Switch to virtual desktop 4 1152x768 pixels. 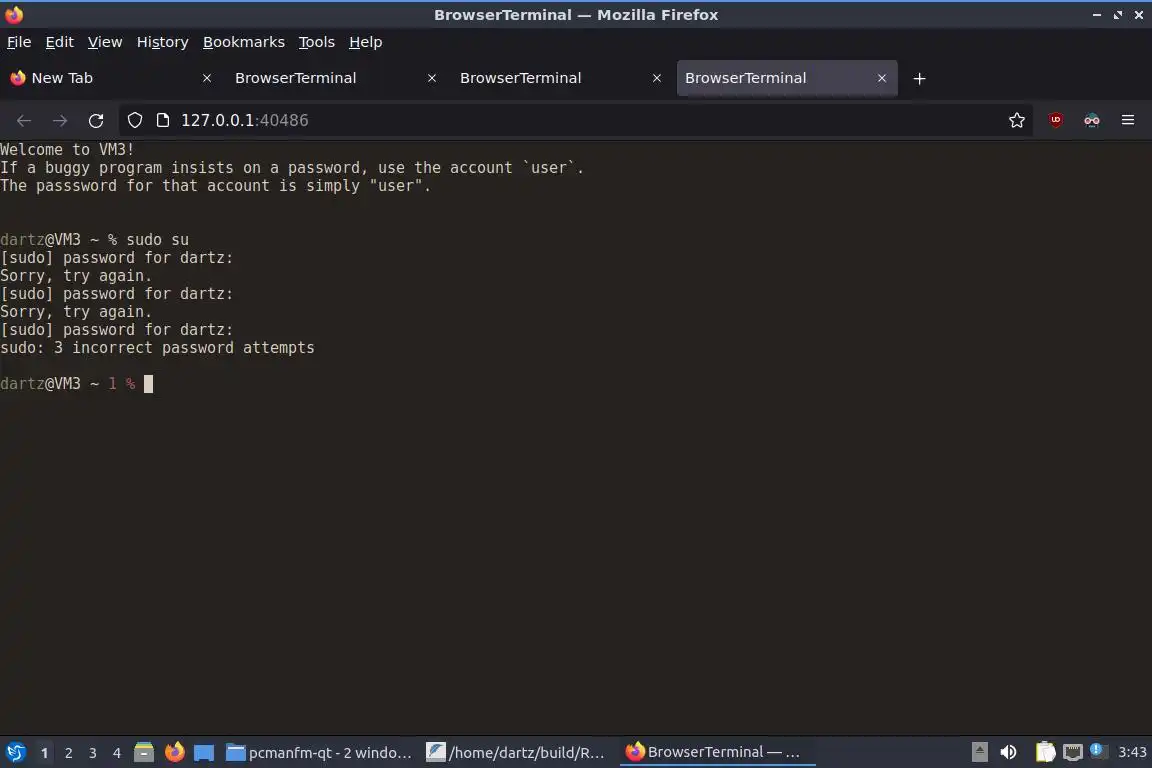[x=117, y=753]
